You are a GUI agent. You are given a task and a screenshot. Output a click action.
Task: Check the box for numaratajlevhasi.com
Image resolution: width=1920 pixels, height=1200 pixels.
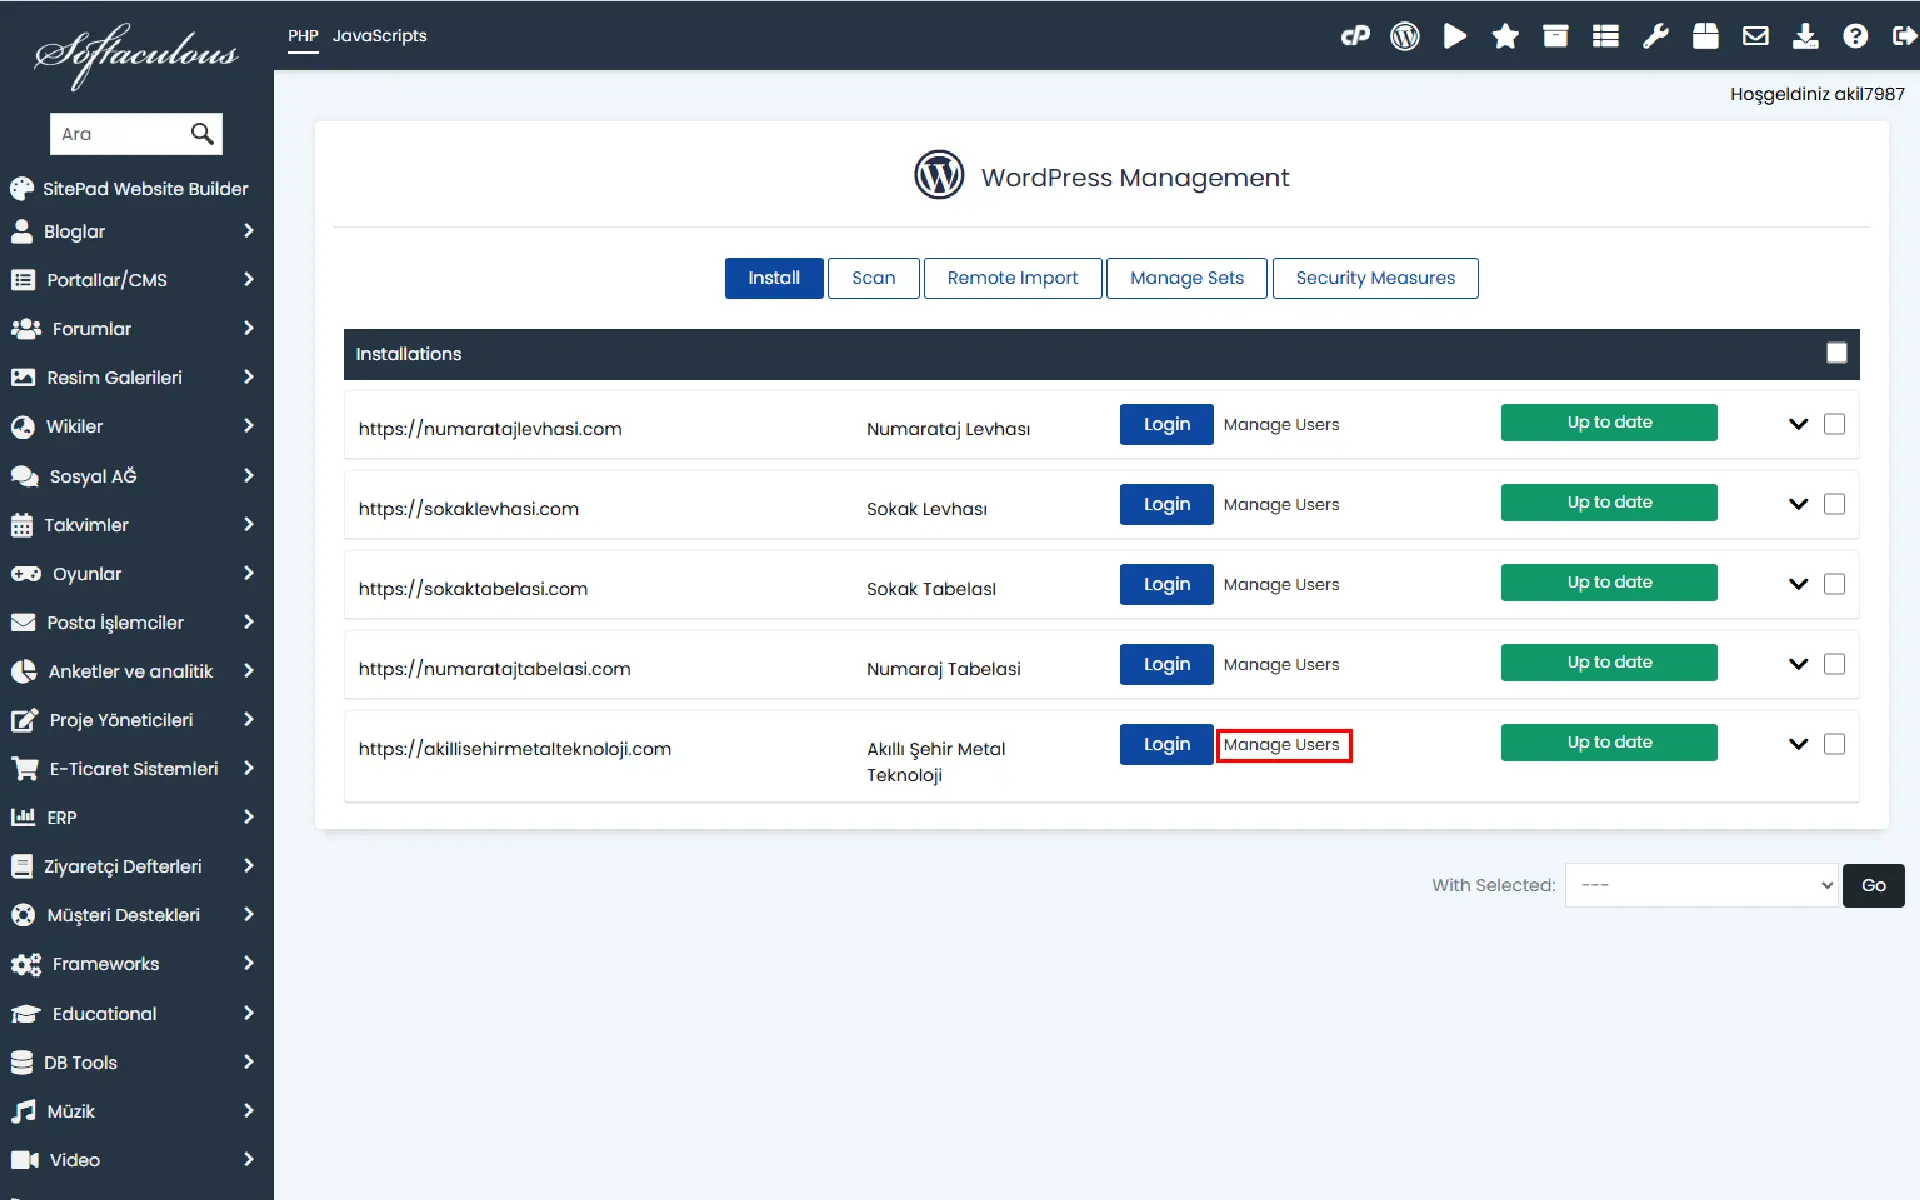[1834, 424]
